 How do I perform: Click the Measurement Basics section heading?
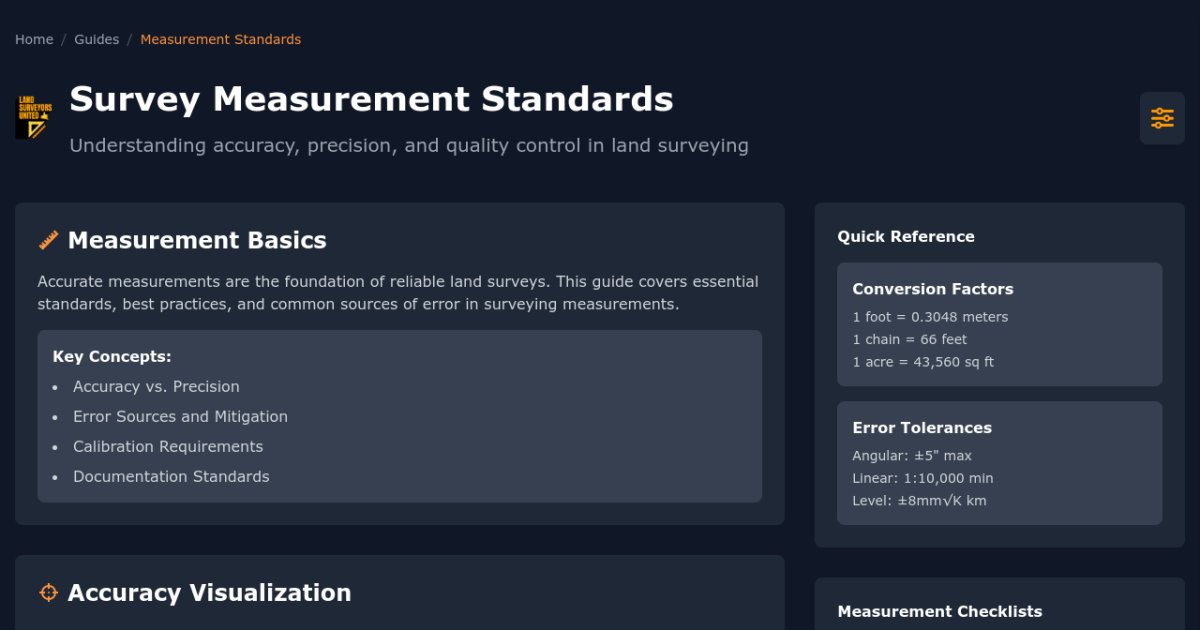pyautogui.click(x=197, y=240)
